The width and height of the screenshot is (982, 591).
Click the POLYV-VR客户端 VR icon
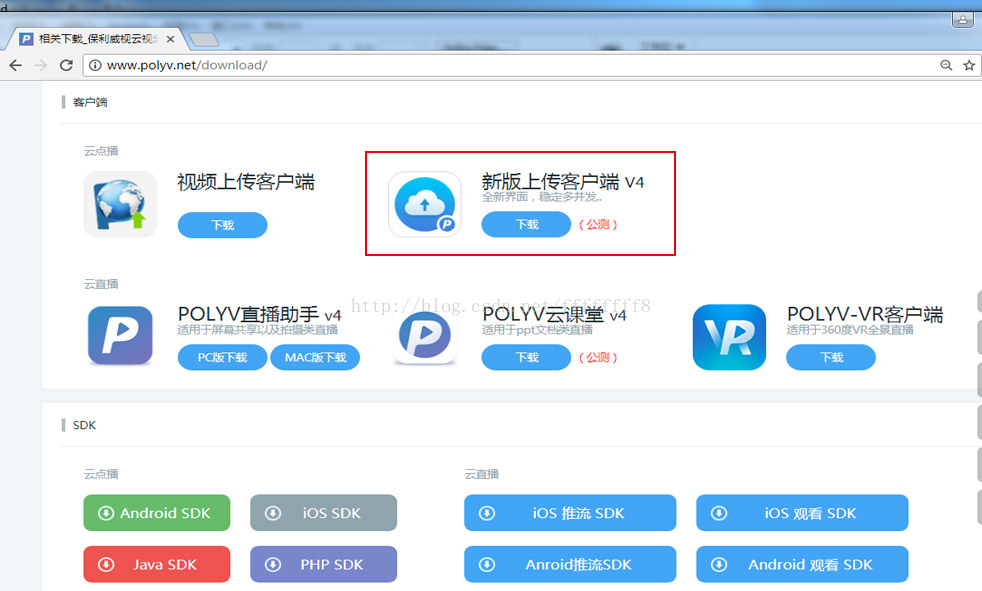tap(730, 337)
